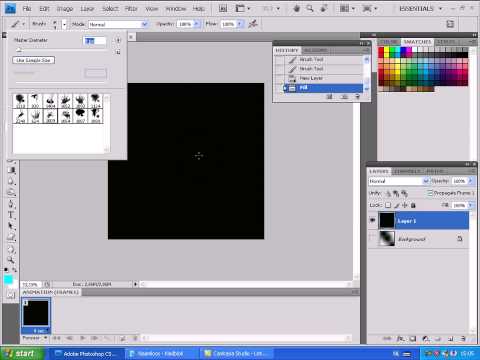Open the Arrange Documents dropdown
Screen dimensions: 480x360
[347, 8]
